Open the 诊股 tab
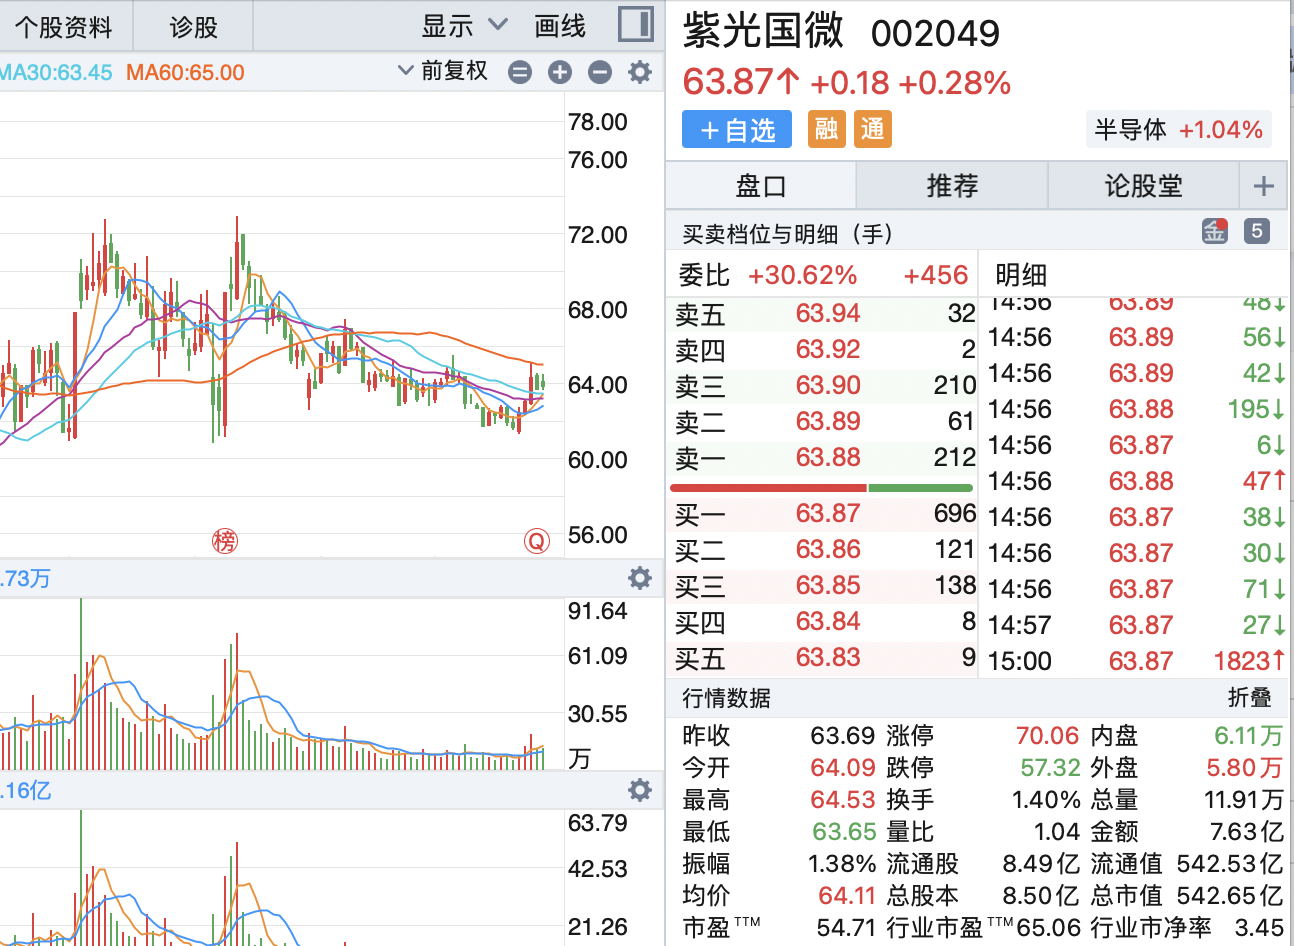This screenshot has width=1294, height=946. click(x=194, y=26)
